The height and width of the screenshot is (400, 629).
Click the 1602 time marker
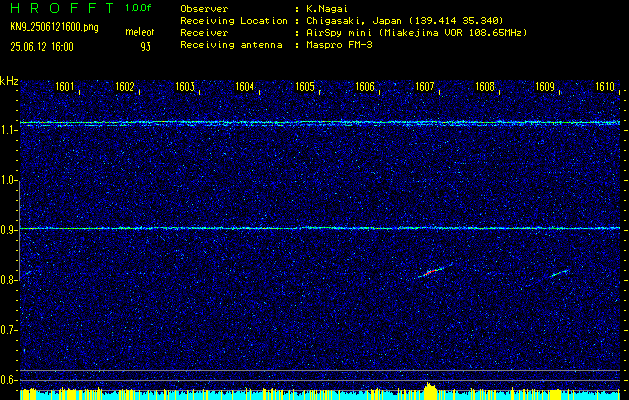click(x=125, y=86)
